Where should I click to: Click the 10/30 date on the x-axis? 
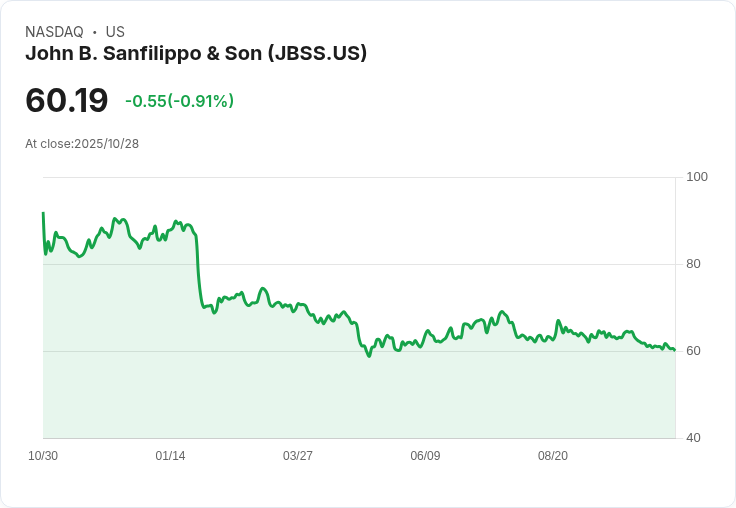coord(43,456)
